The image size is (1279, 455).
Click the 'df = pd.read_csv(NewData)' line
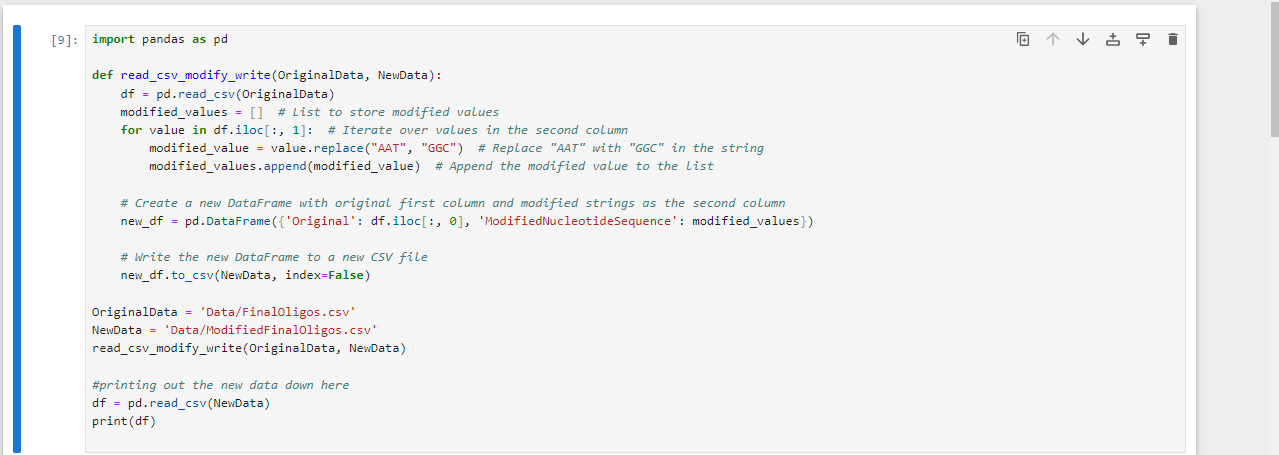[181, 403]
